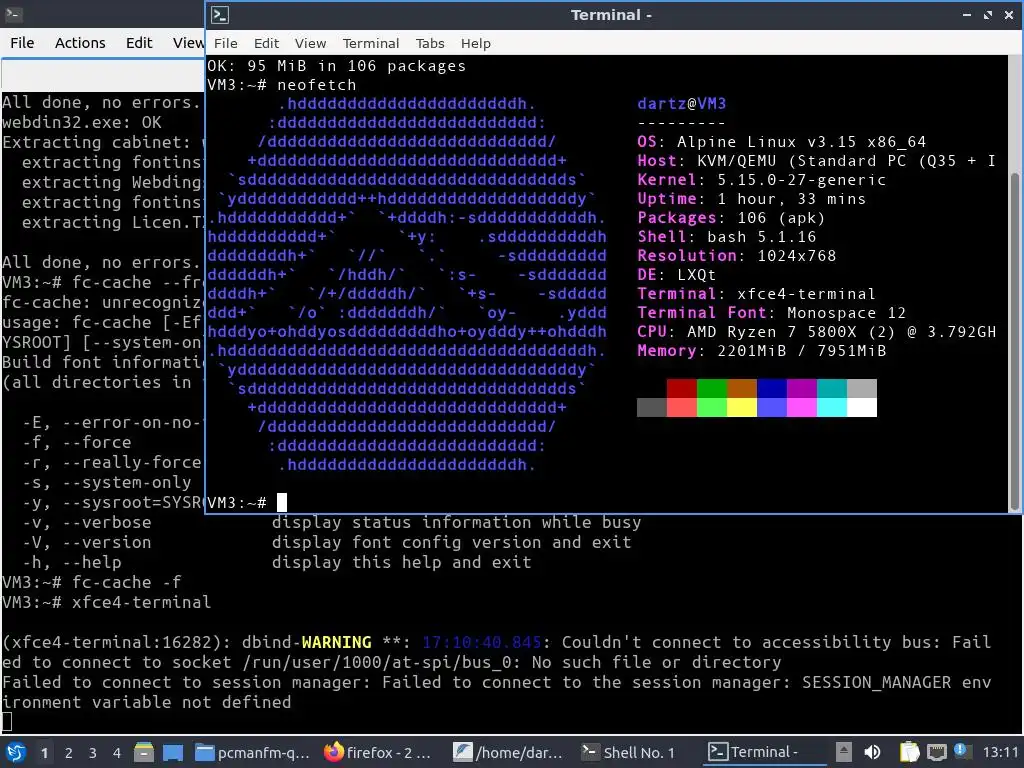Click the Shell 'bash 5.1.16' text
This screenshot has height=768, width=1024.
pos(761,237)
